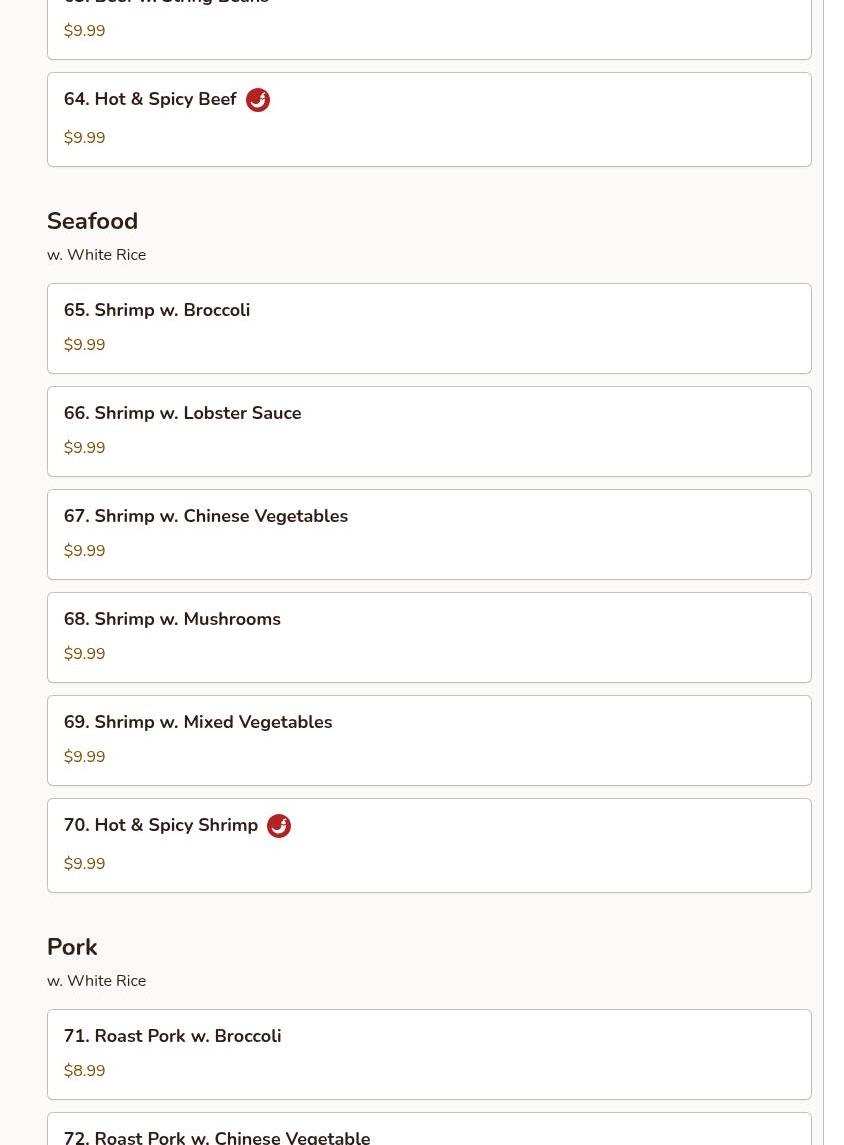Click the Seafood section heading
This screenshot has height=1145, width=844.
92,221
